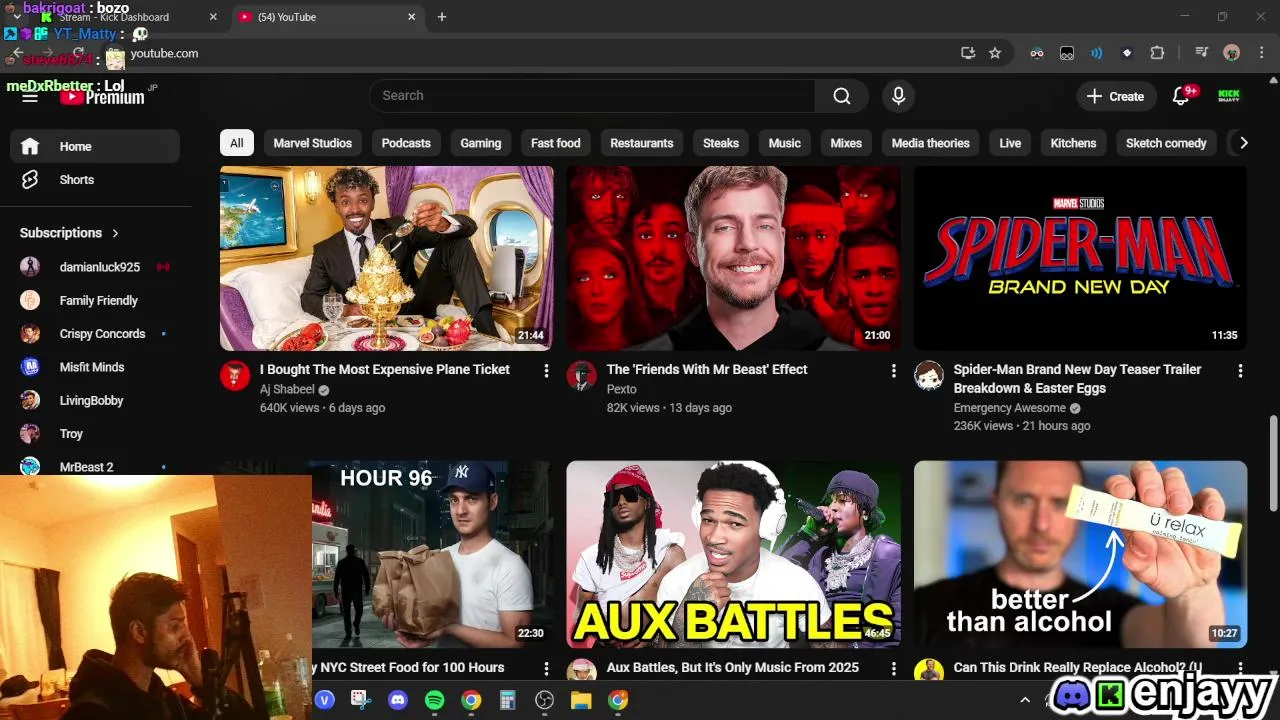Screen dimensions: 1280x720
Task: Bookmark this page with the star icon
Action: [995, 53]
